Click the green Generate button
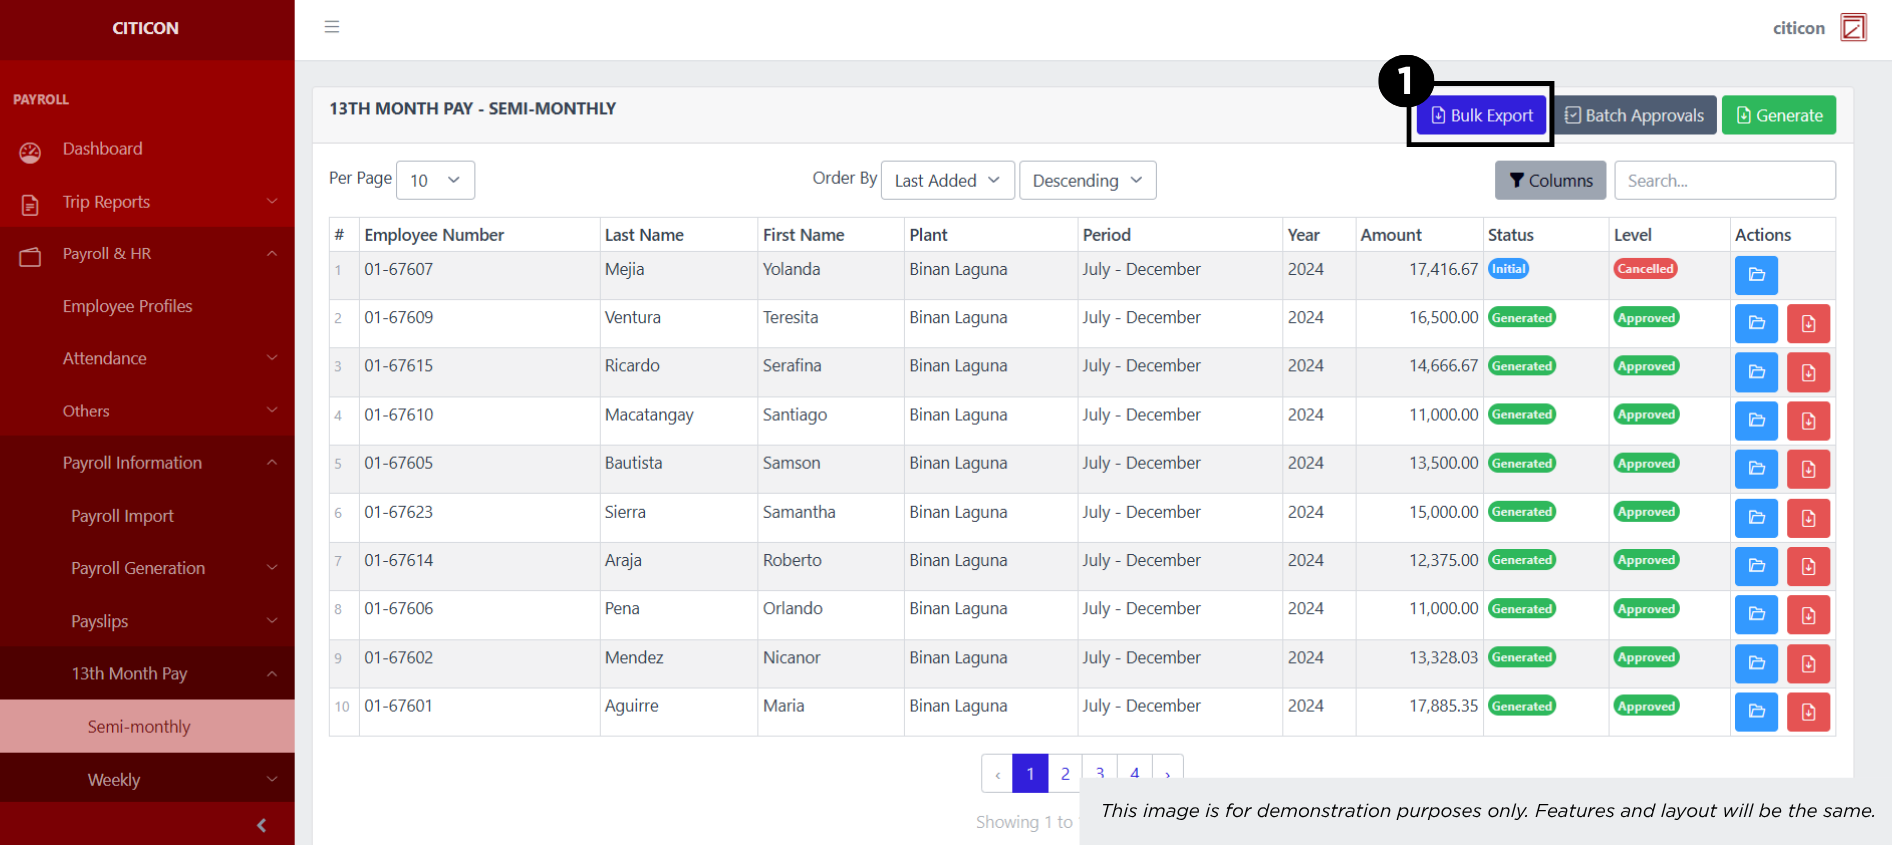Viewport: 1892px width, 845px height. [1778, 115]
